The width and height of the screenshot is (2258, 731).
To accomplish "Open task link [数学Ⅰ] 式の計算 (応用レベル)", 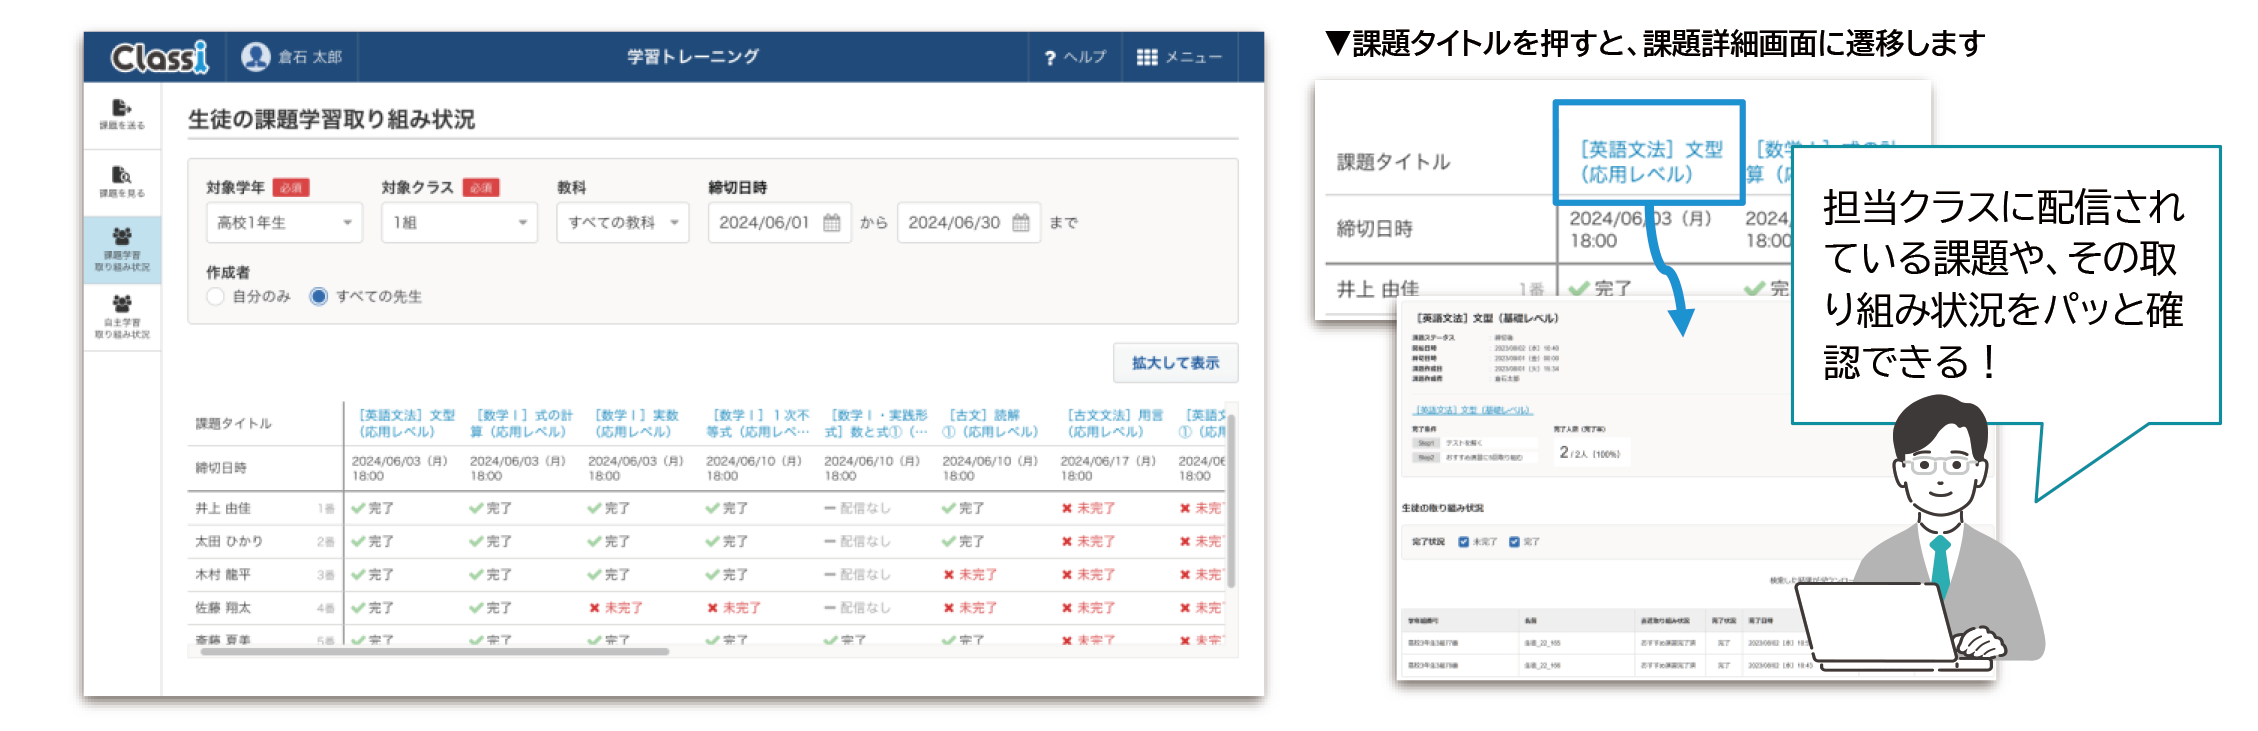I will (x=521, y=423).
